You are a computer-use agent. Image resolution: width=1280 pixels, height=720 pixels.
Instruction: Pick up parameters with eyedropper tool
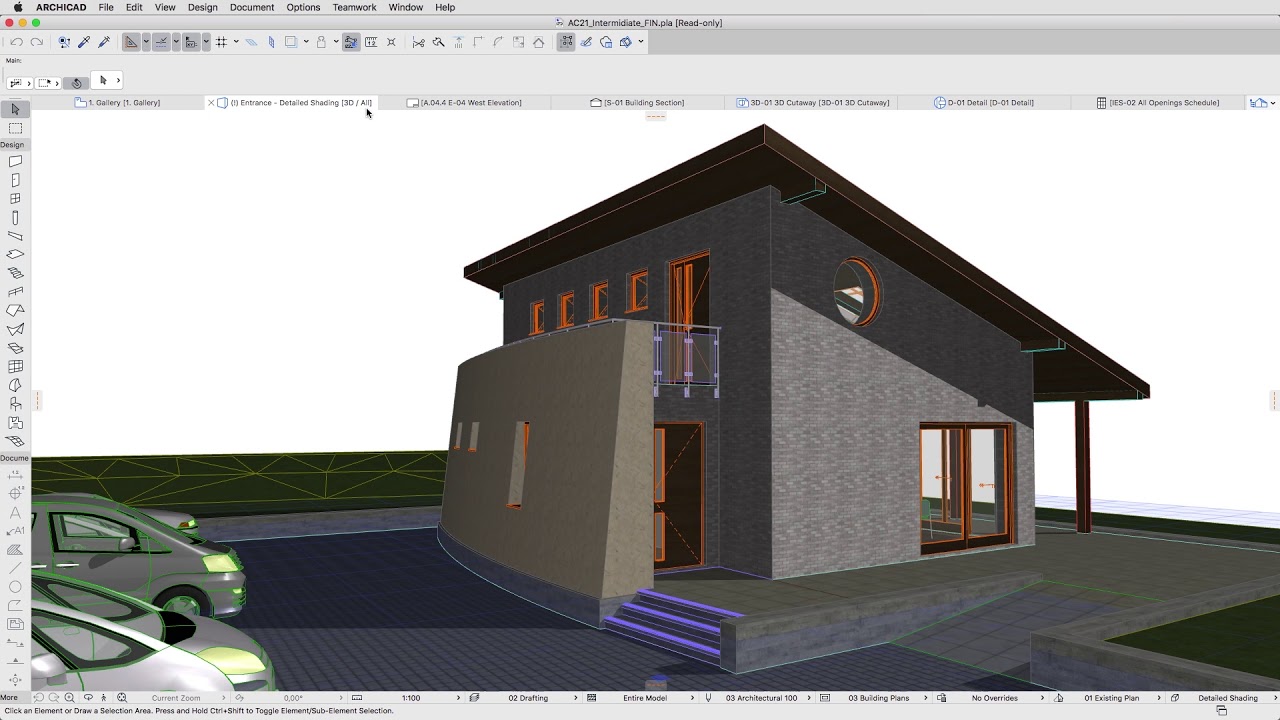tap(84, 42)
